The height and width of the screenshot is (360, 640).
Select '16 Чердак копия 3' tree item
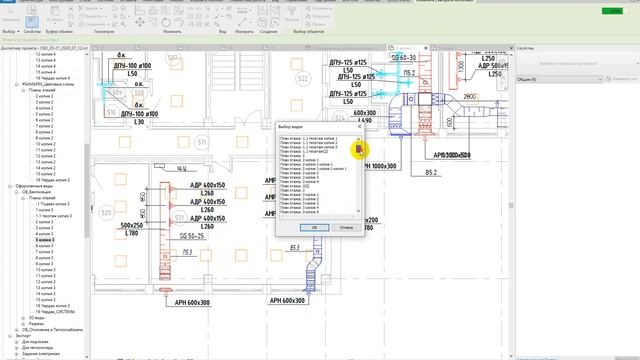[x=53, y=306]
